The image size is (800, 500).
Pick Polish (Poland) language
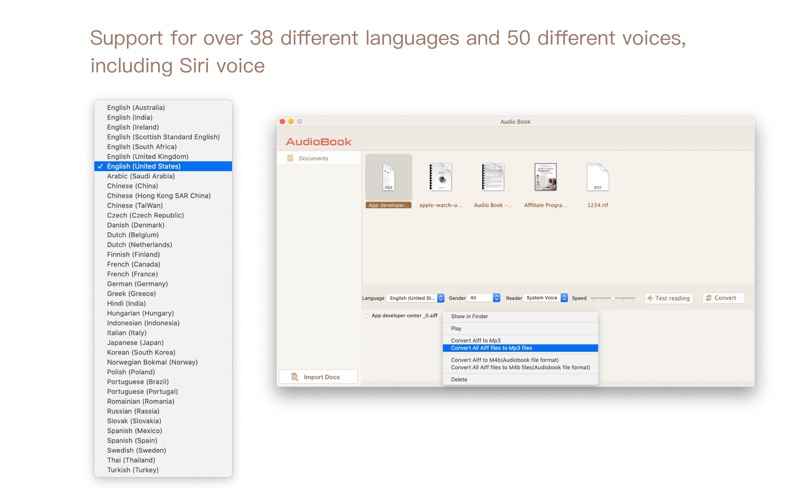(163, 372)
